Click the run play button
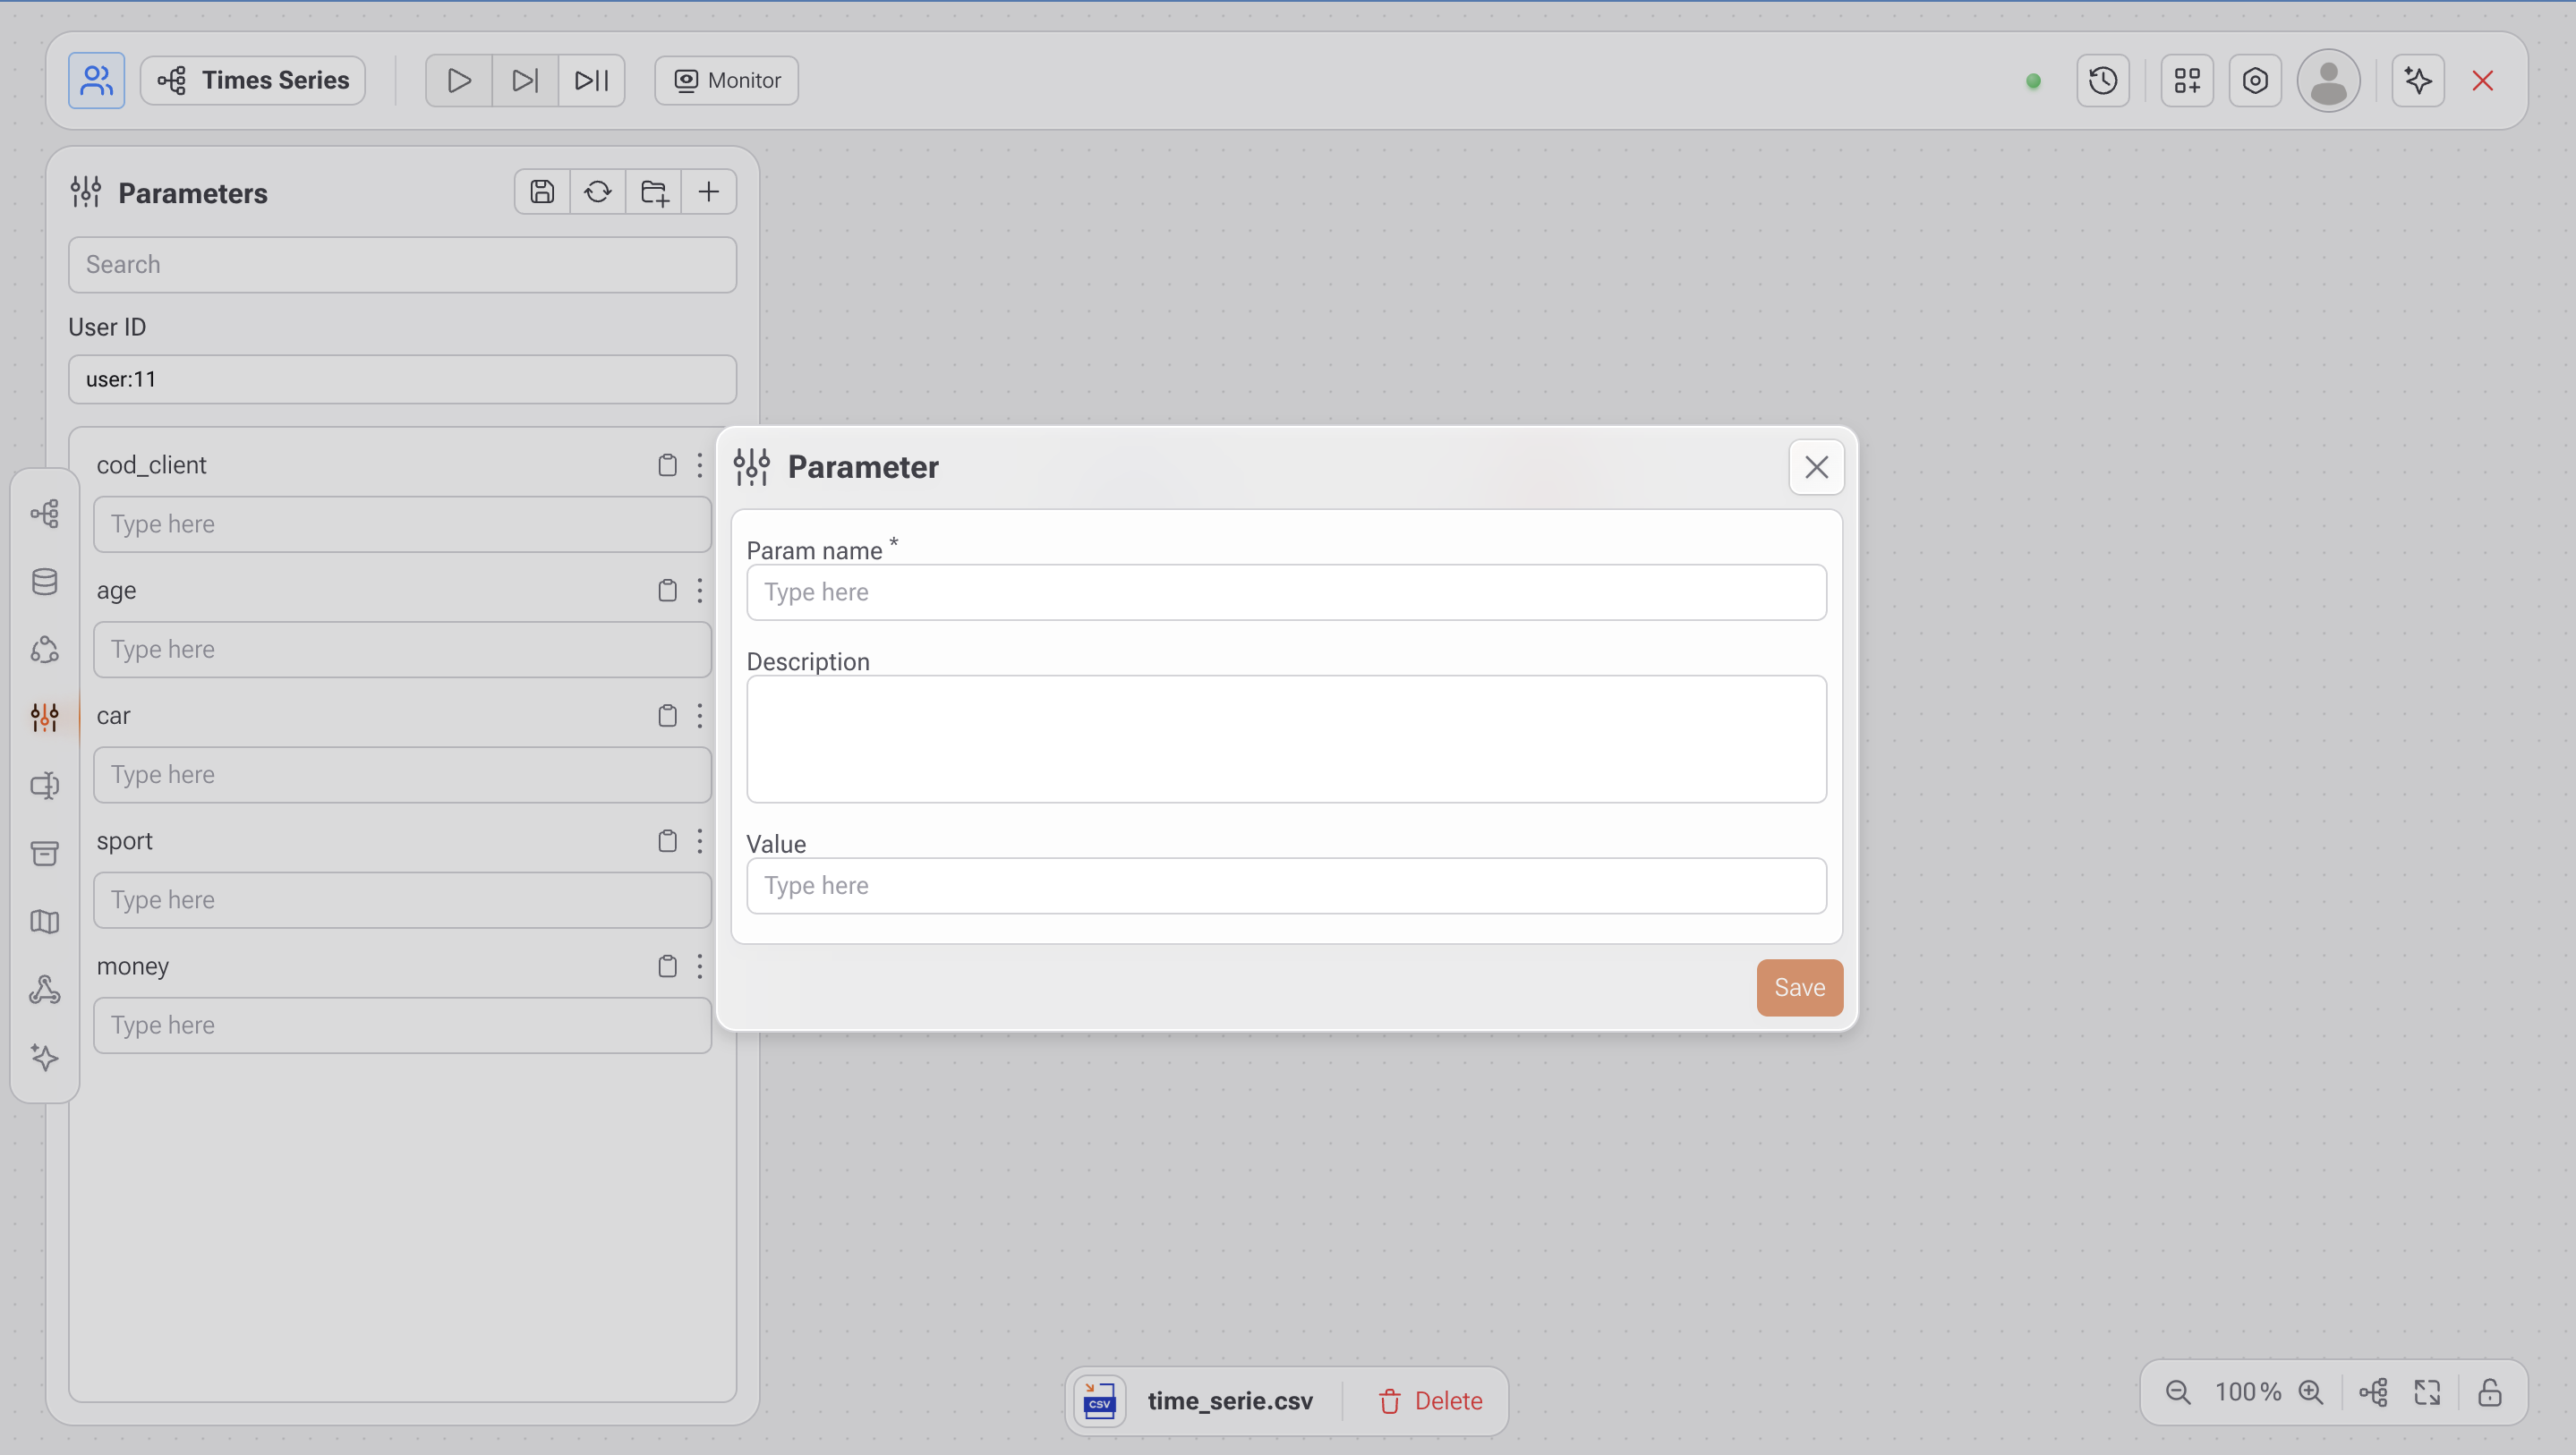This screenshot has height=1455, width=2576. (459, 80)
